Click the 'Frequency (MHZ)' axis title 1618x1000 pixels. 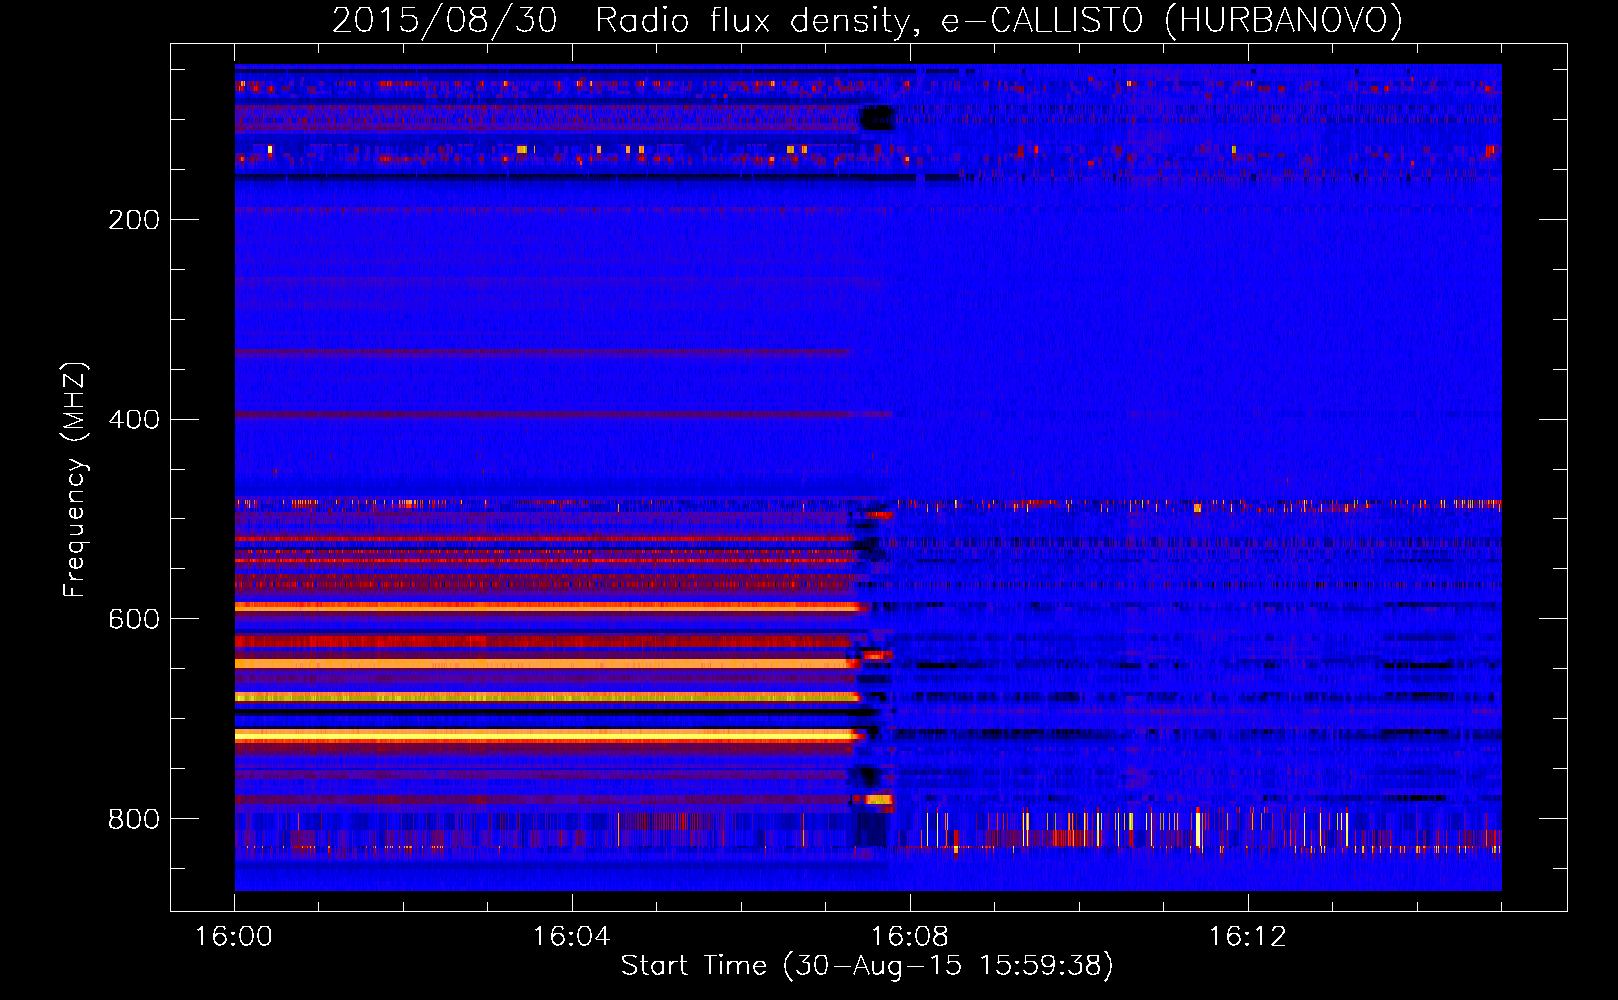pos(75,479)
